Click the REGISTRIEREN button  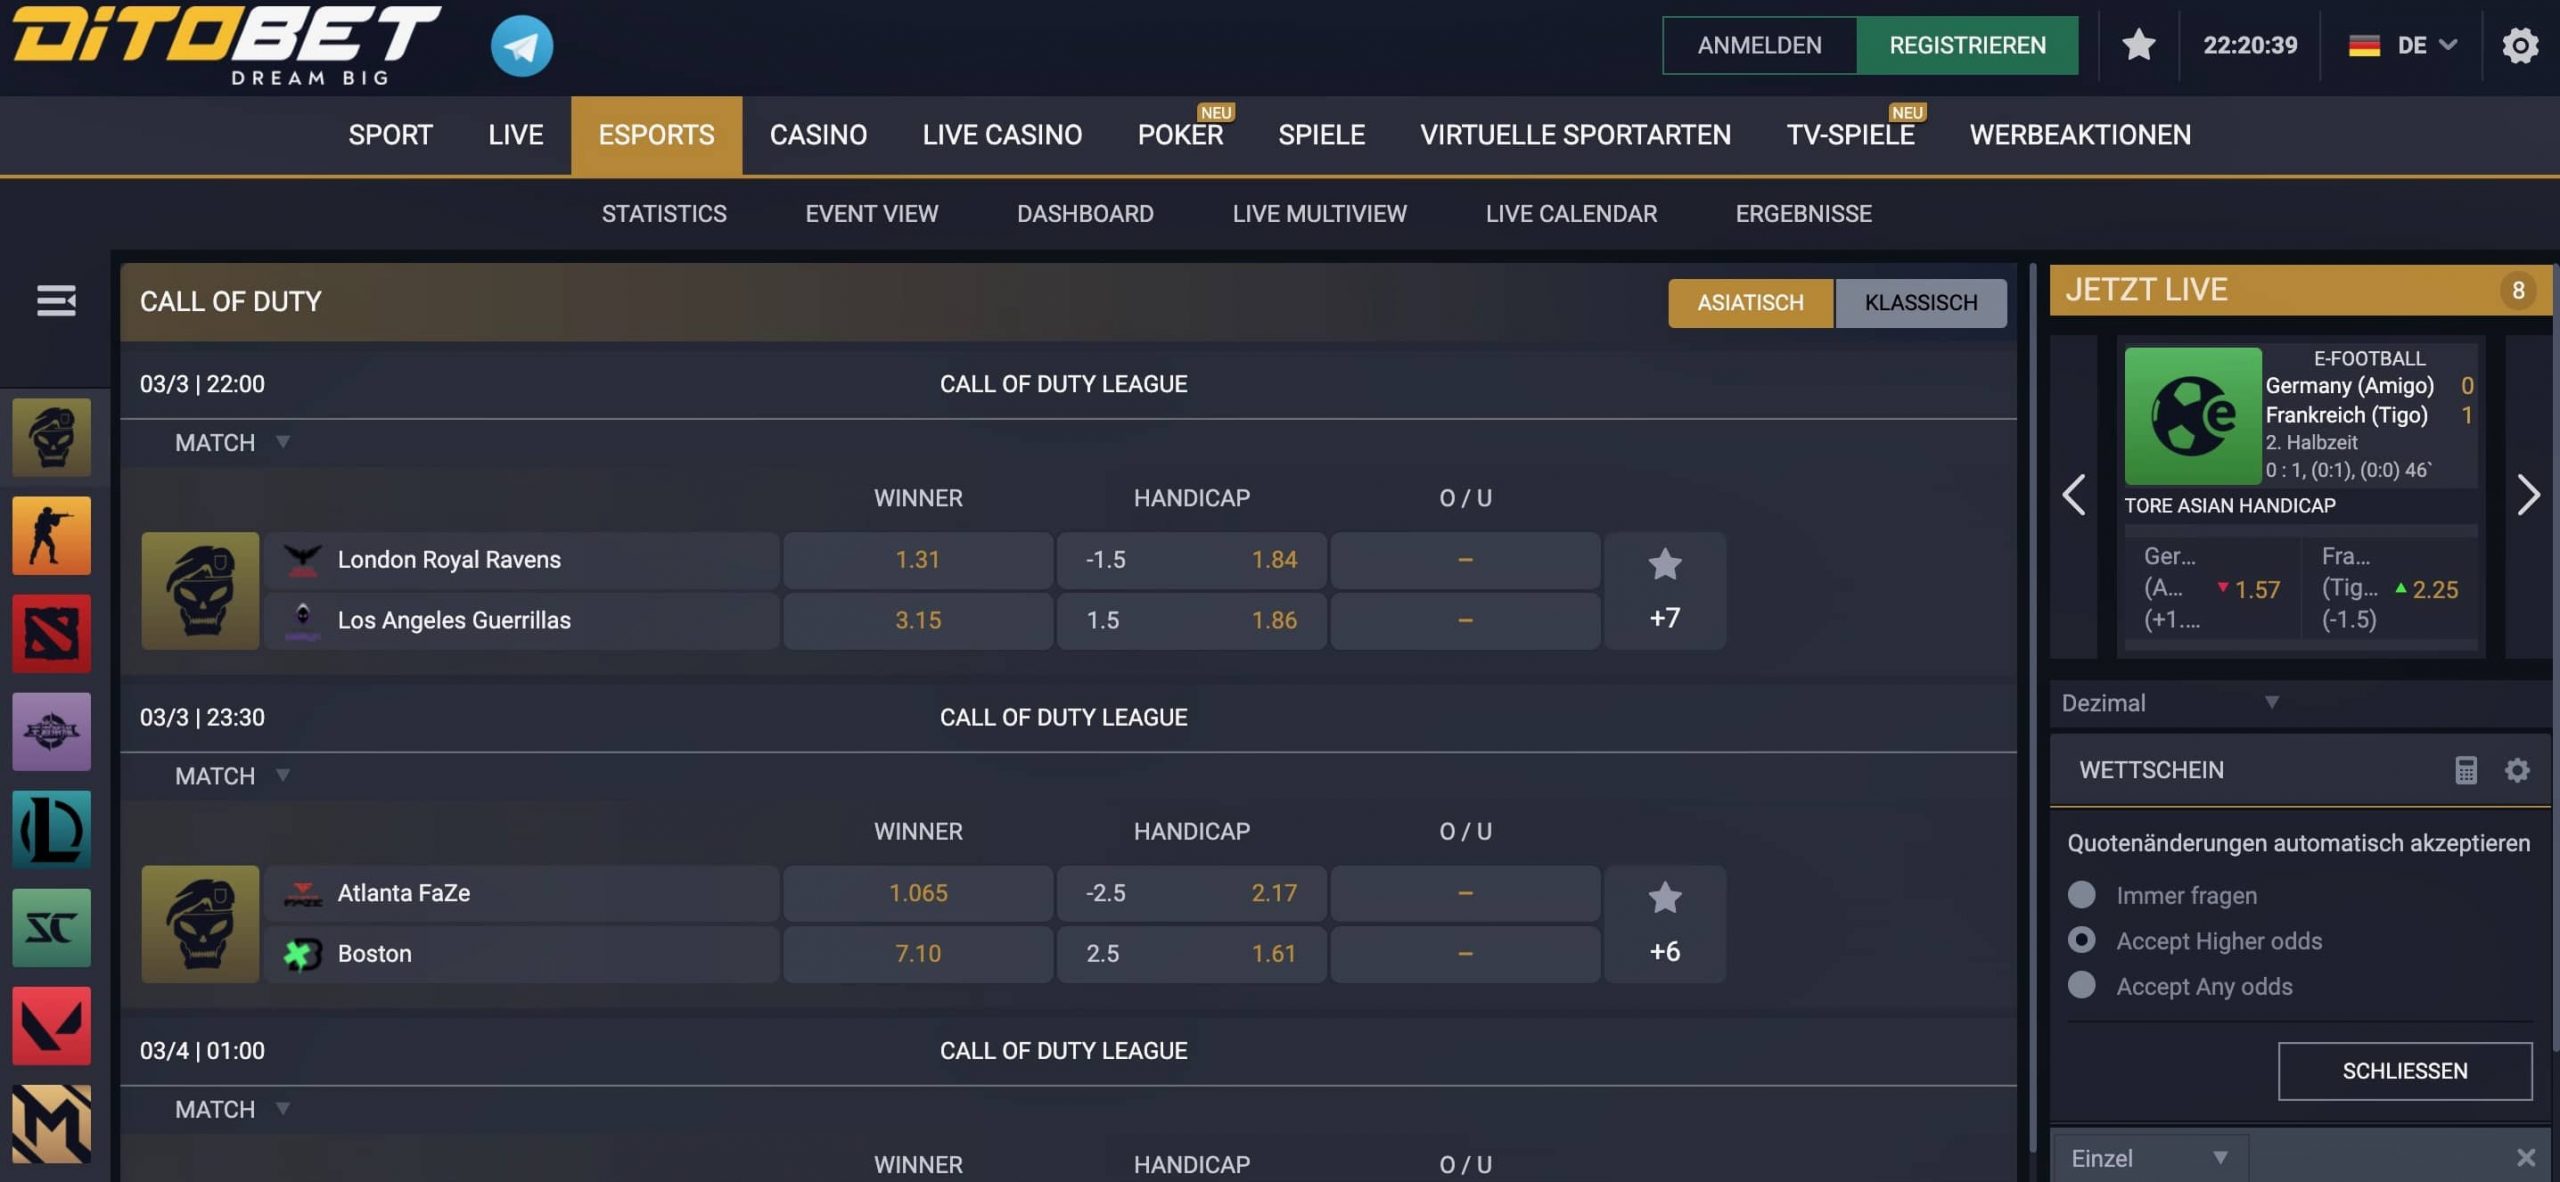1966,45
